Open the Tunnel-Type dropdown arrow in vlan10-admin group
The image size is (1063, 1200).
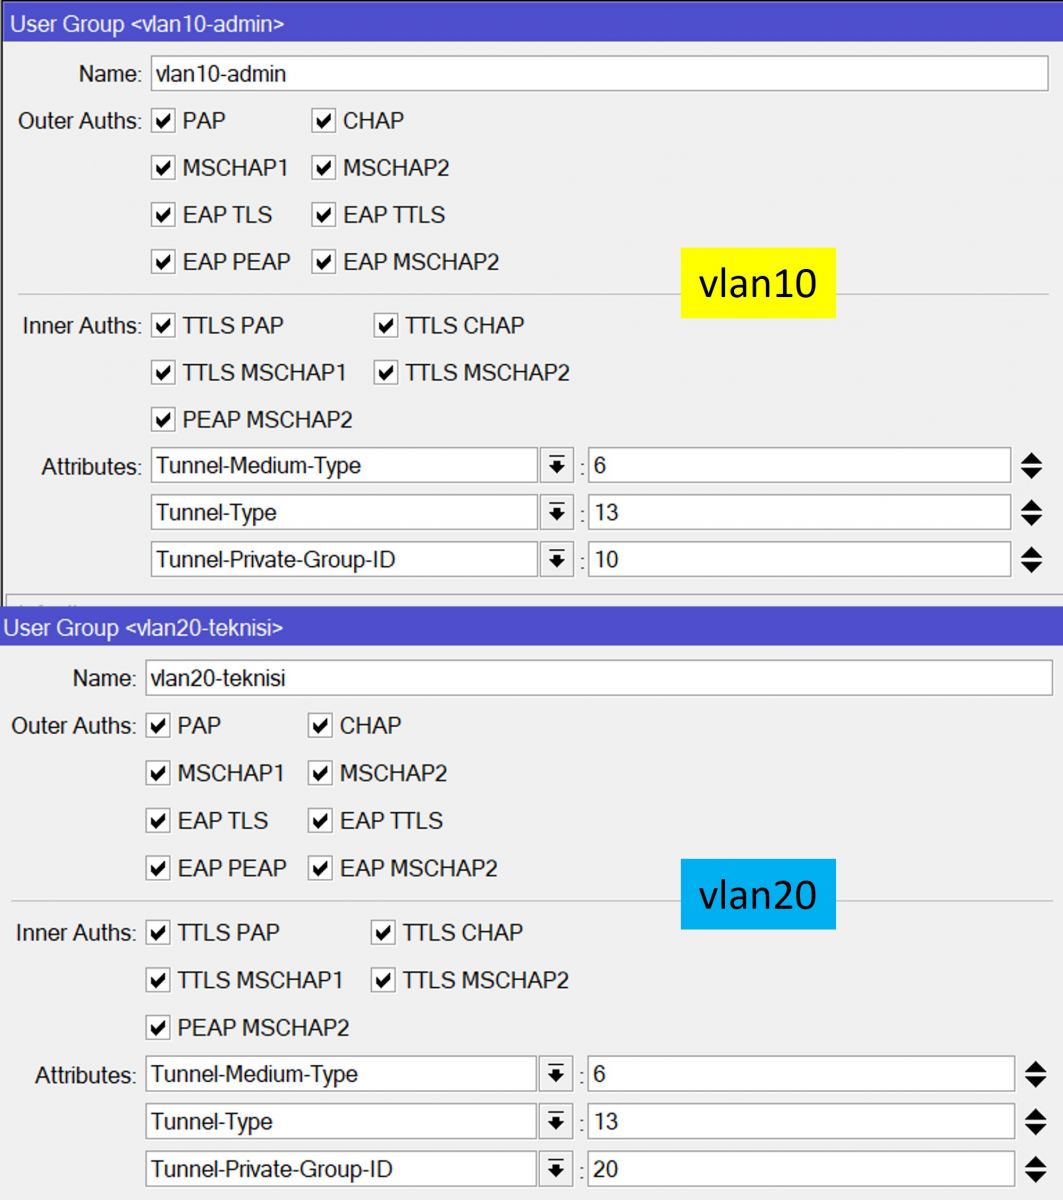pos(556,513)
